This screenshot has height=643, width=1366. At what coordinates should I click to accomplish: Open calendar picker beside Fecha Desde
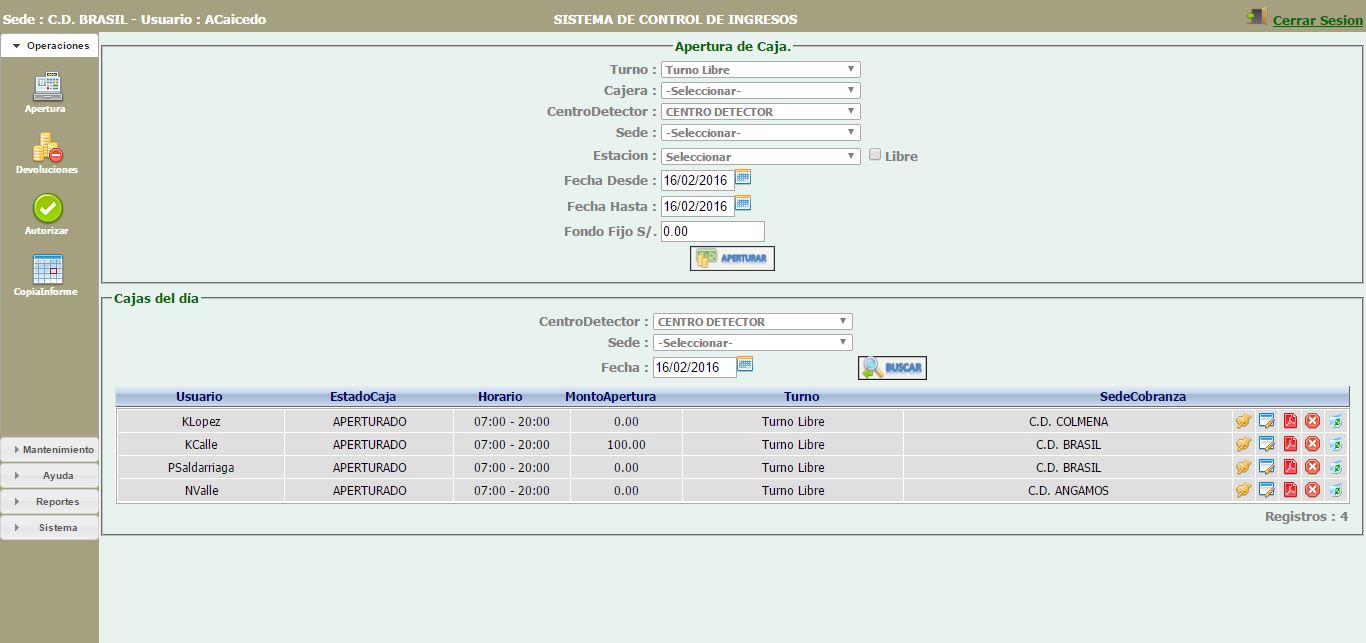743,178
